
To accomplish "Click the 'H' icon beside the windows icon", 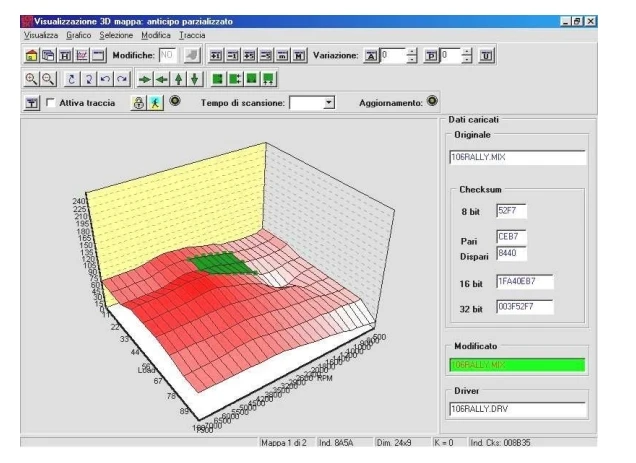I will pyautogui.click(x=65, y=55).
